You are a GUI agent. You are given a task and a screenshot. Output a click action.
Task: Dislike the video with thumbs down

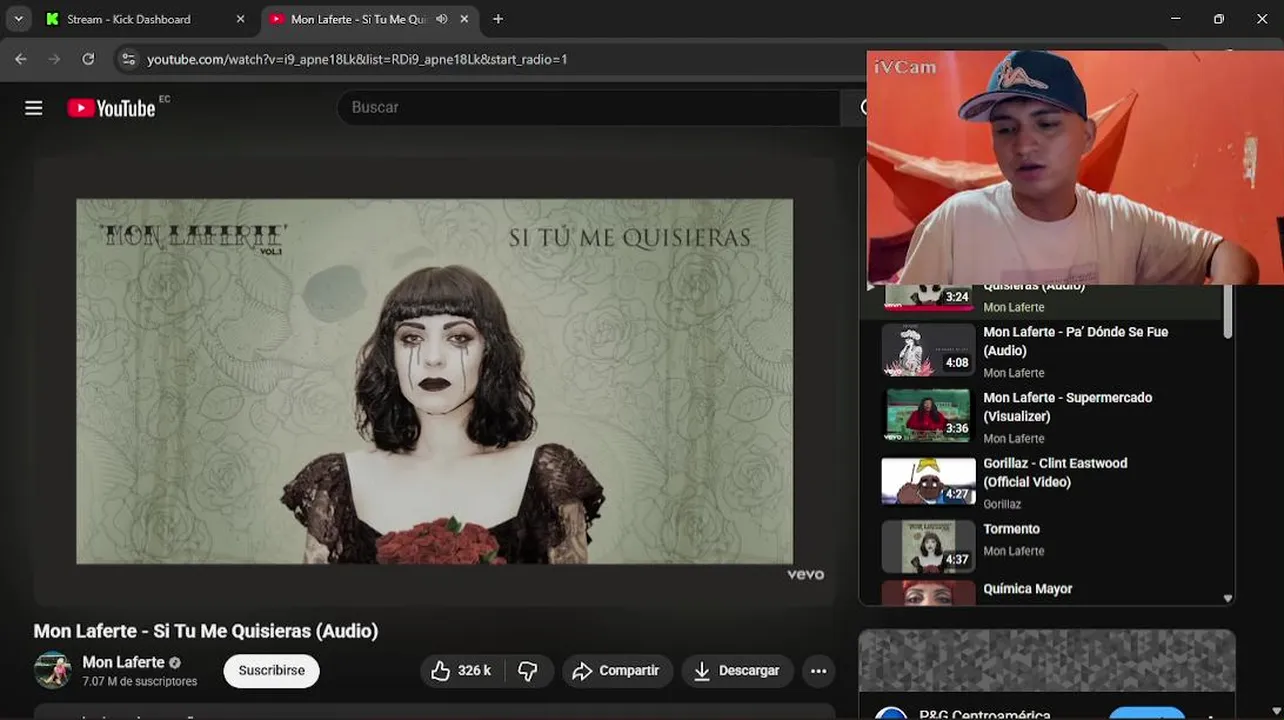(528, 671)
